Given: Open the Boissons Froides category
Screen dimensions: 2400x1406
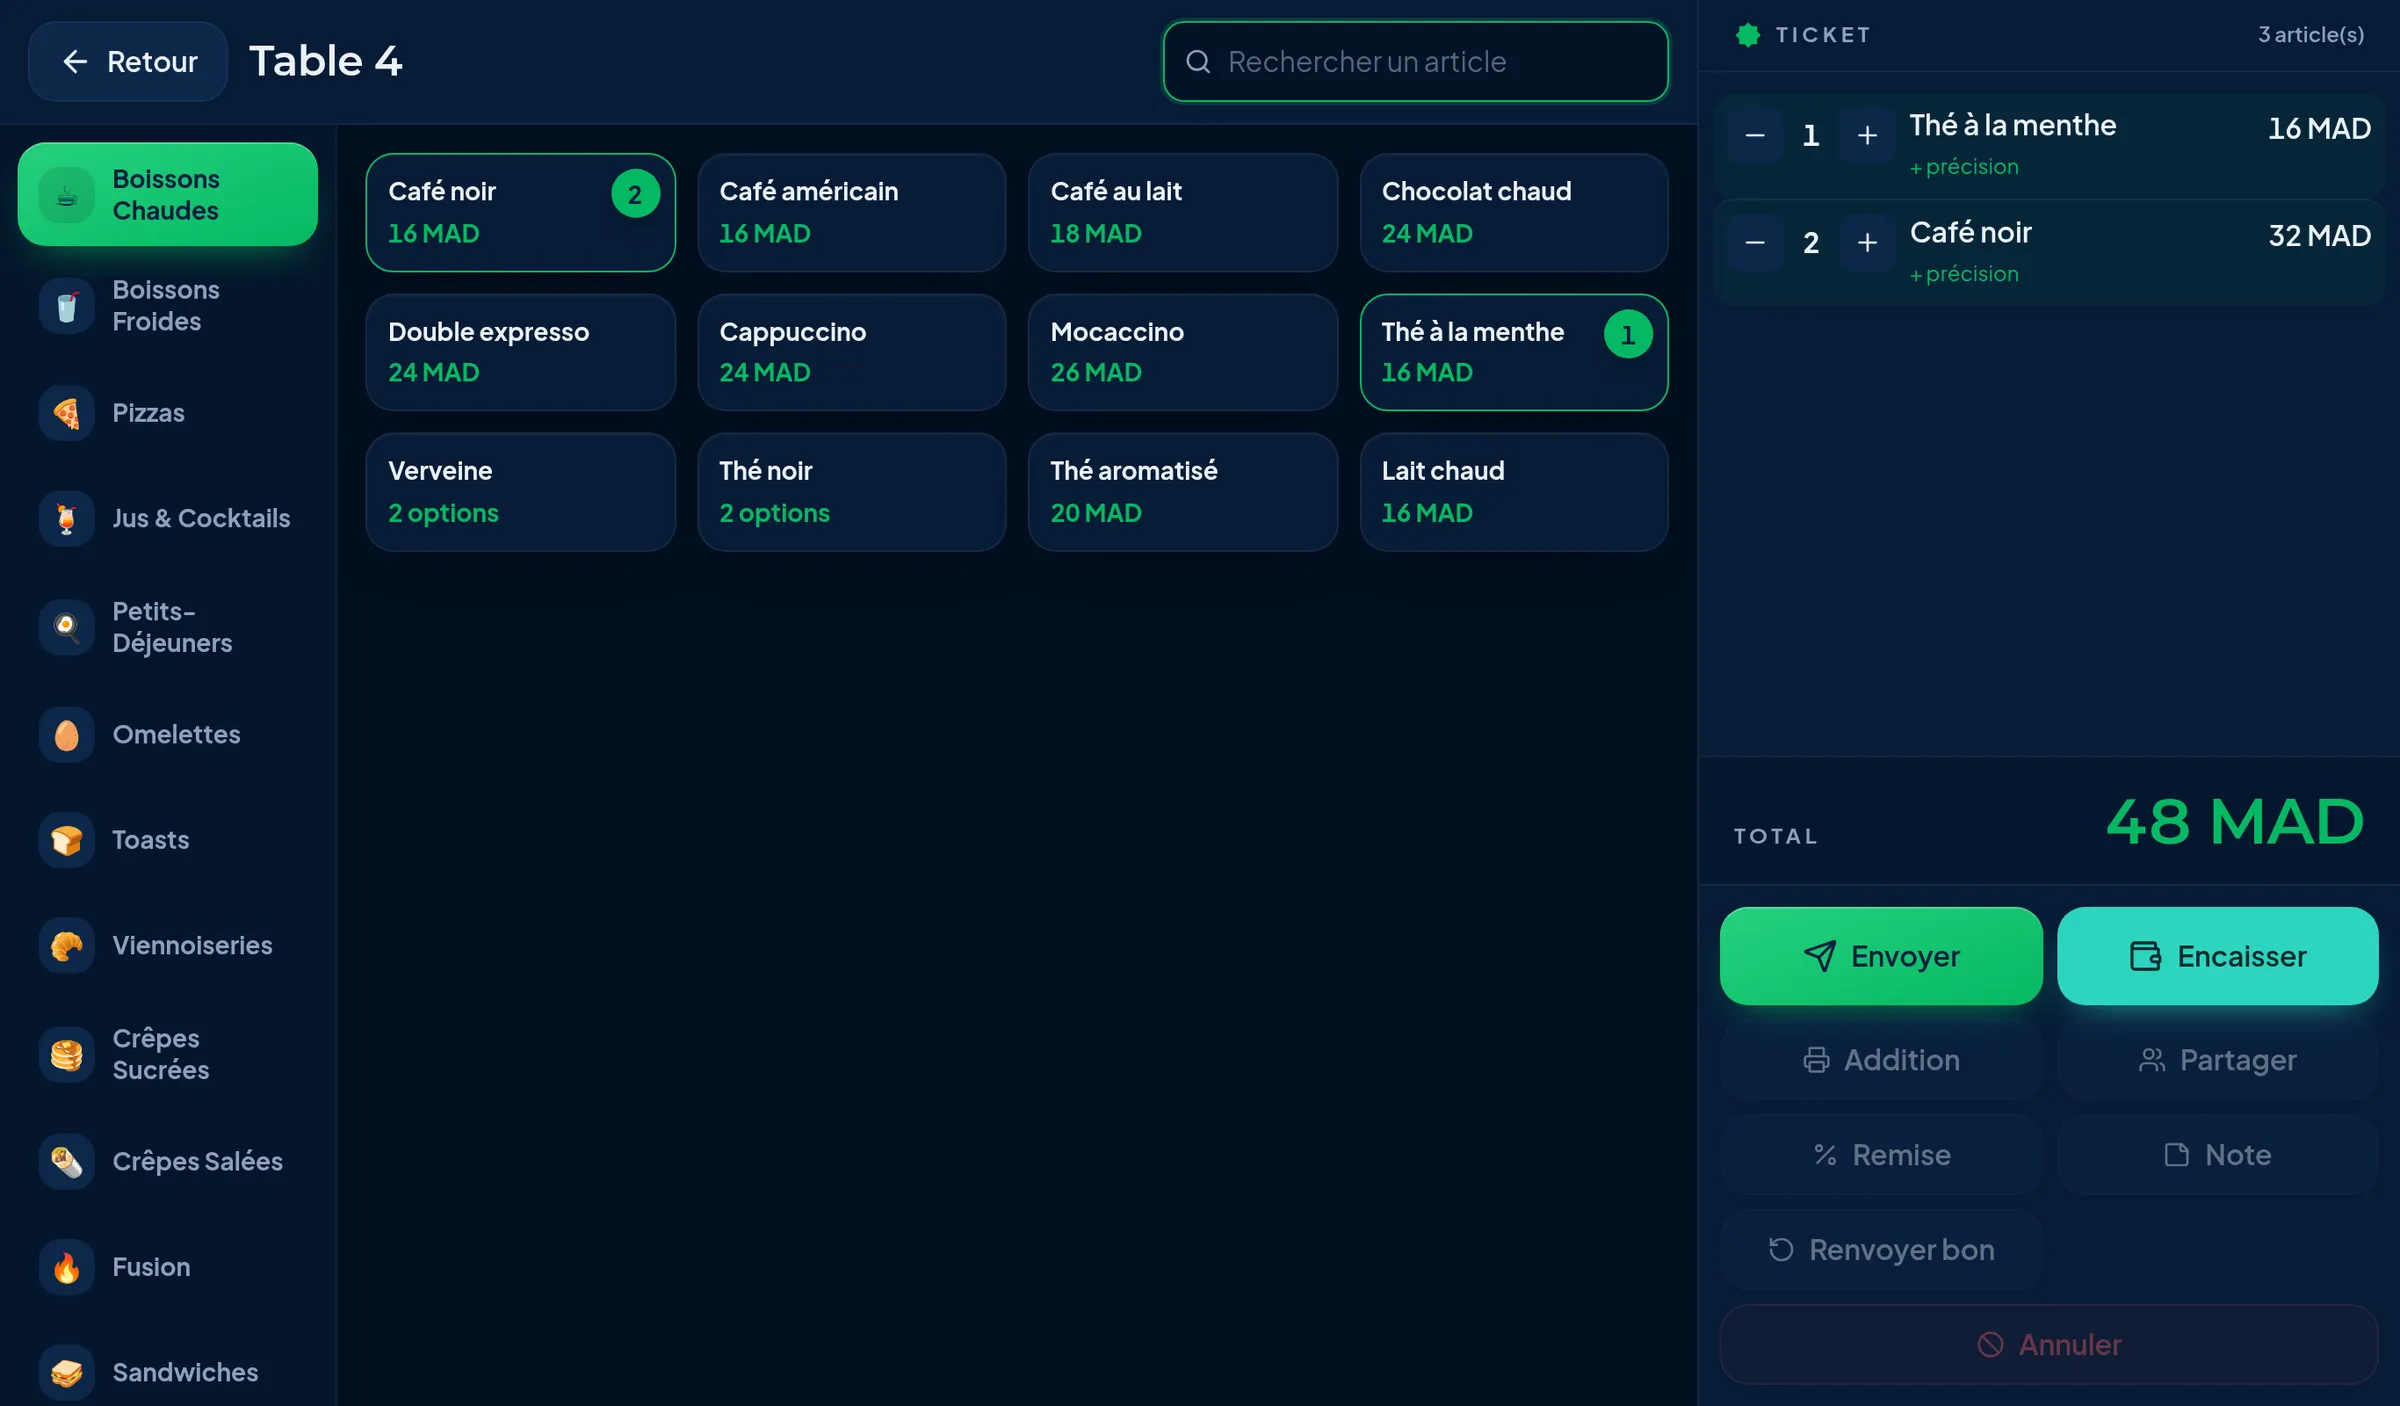Looking at the screenshot, I should (167, 305).
